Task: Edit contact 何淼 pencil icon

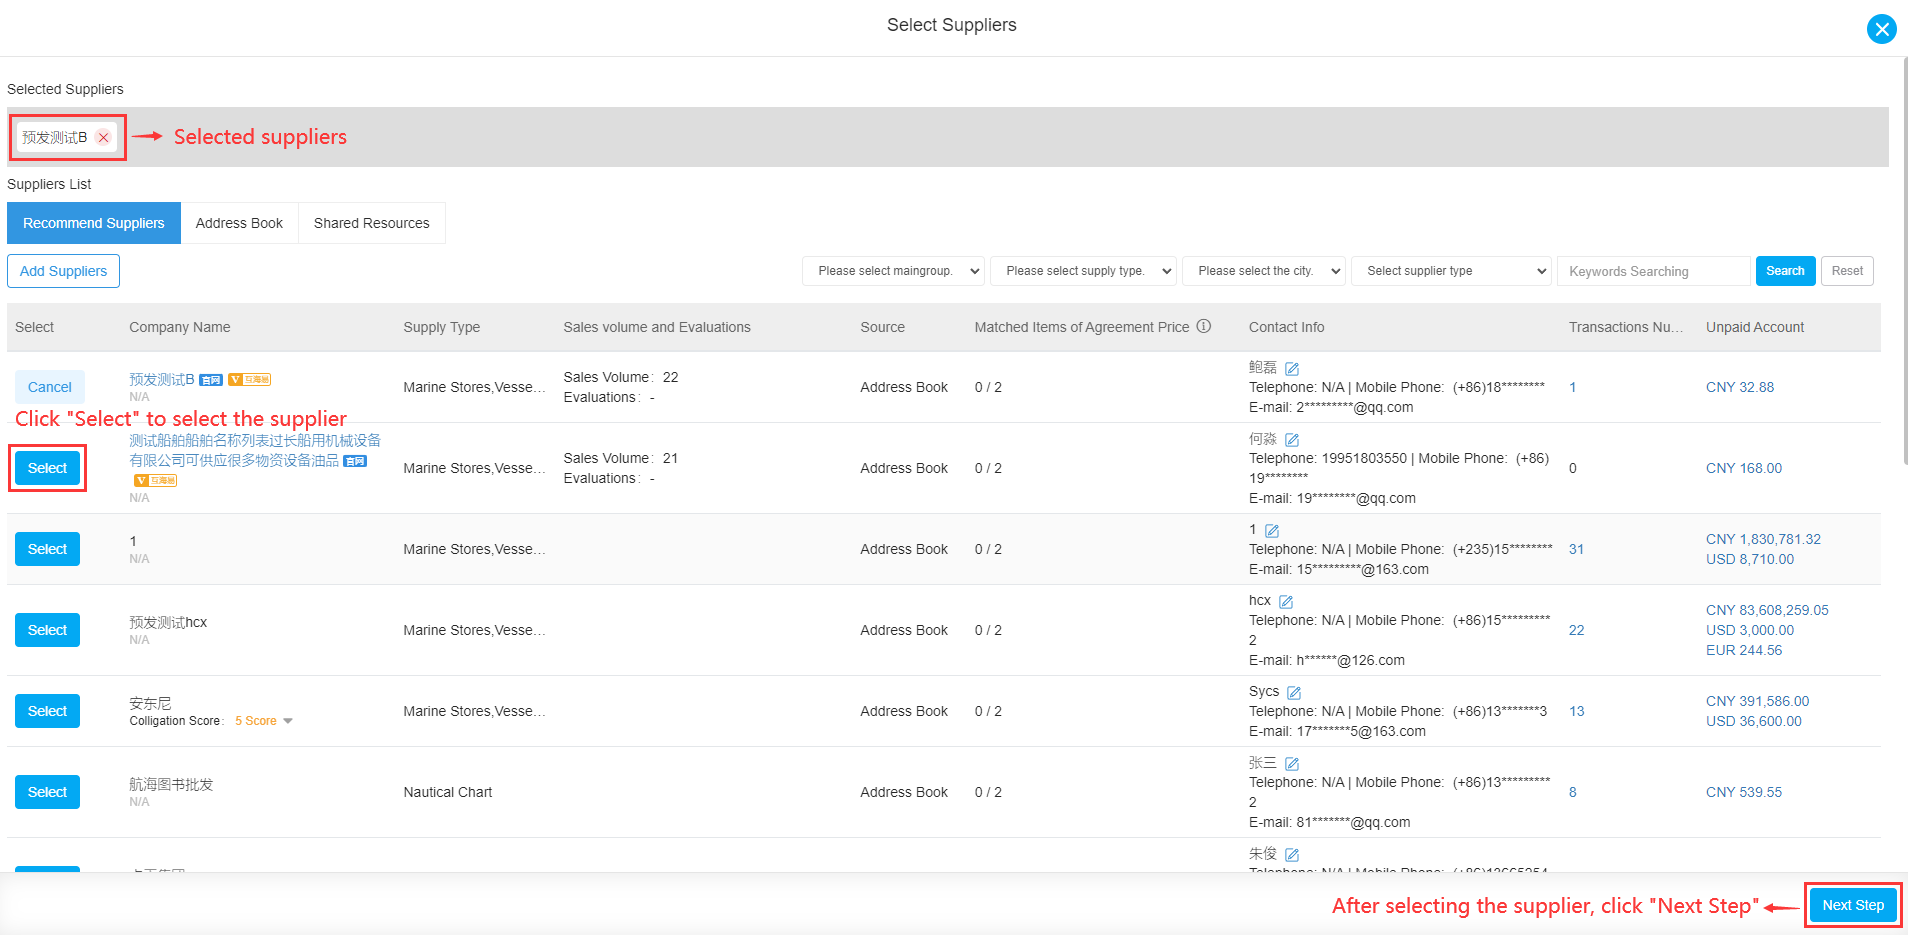Action: point(1292,439)
